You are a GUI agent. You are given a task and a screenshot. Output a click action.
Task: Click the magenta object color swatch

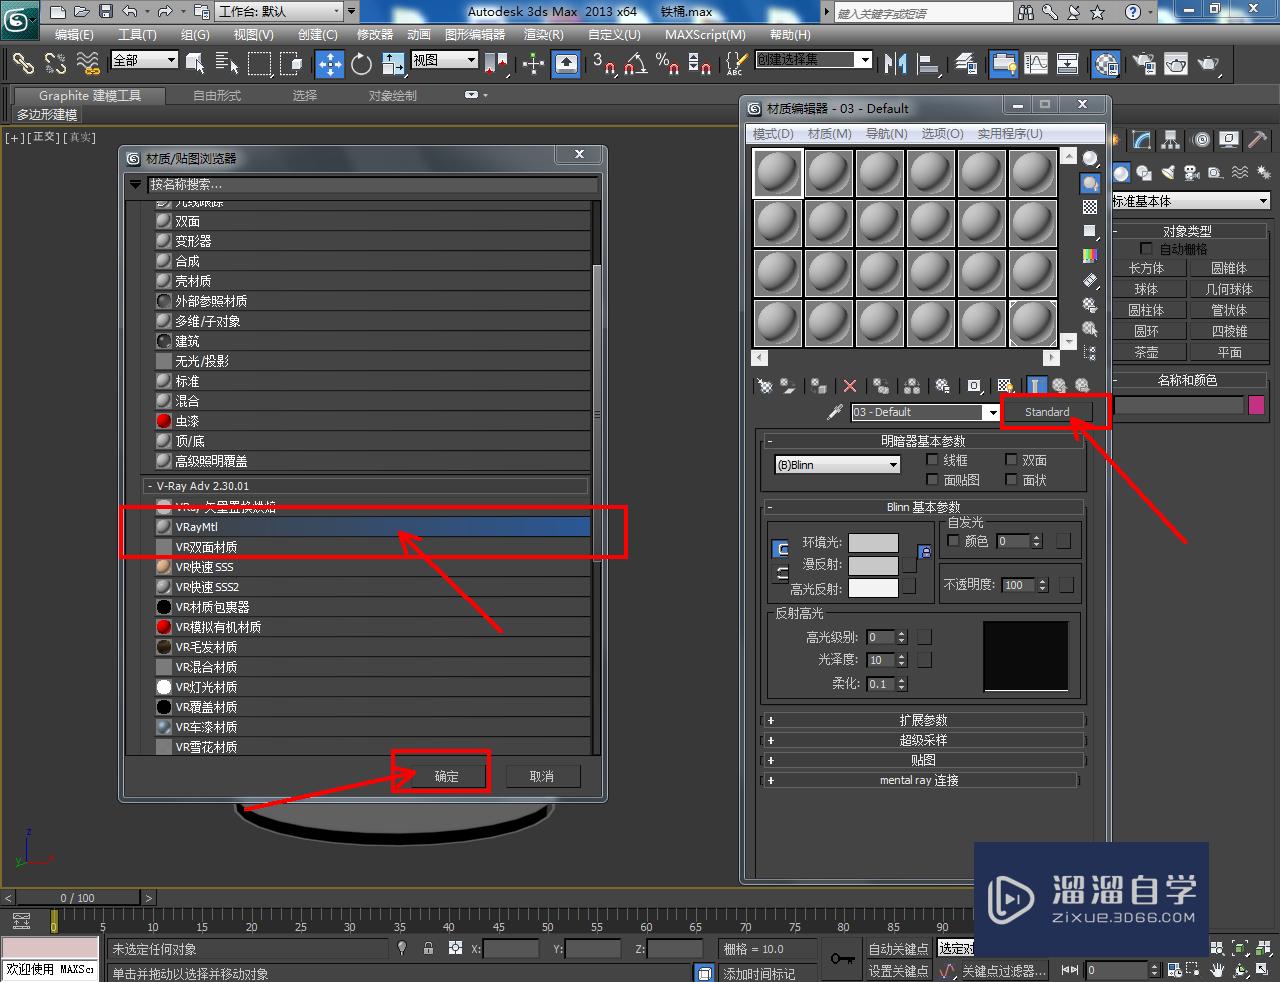coord(1257,405)
